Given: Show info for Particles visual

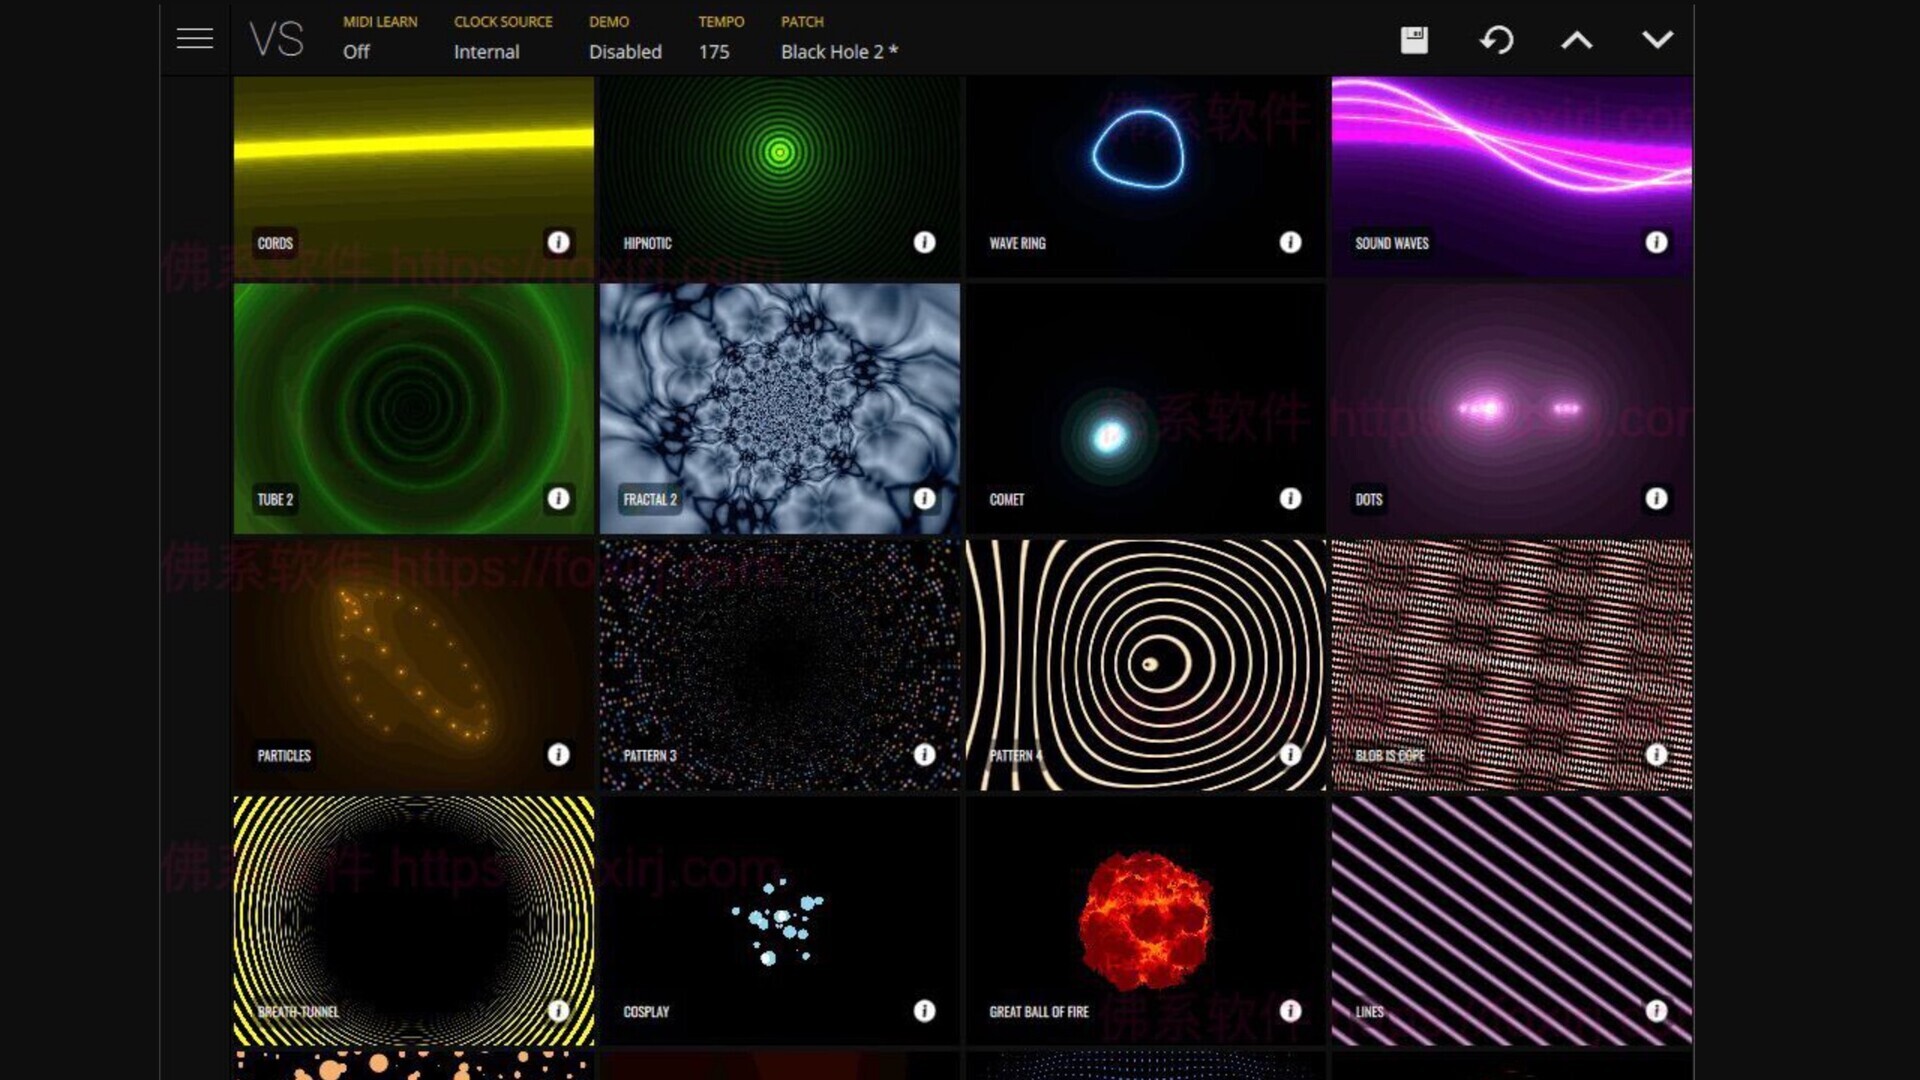Looking at the screenshot, I should (558, 754).
